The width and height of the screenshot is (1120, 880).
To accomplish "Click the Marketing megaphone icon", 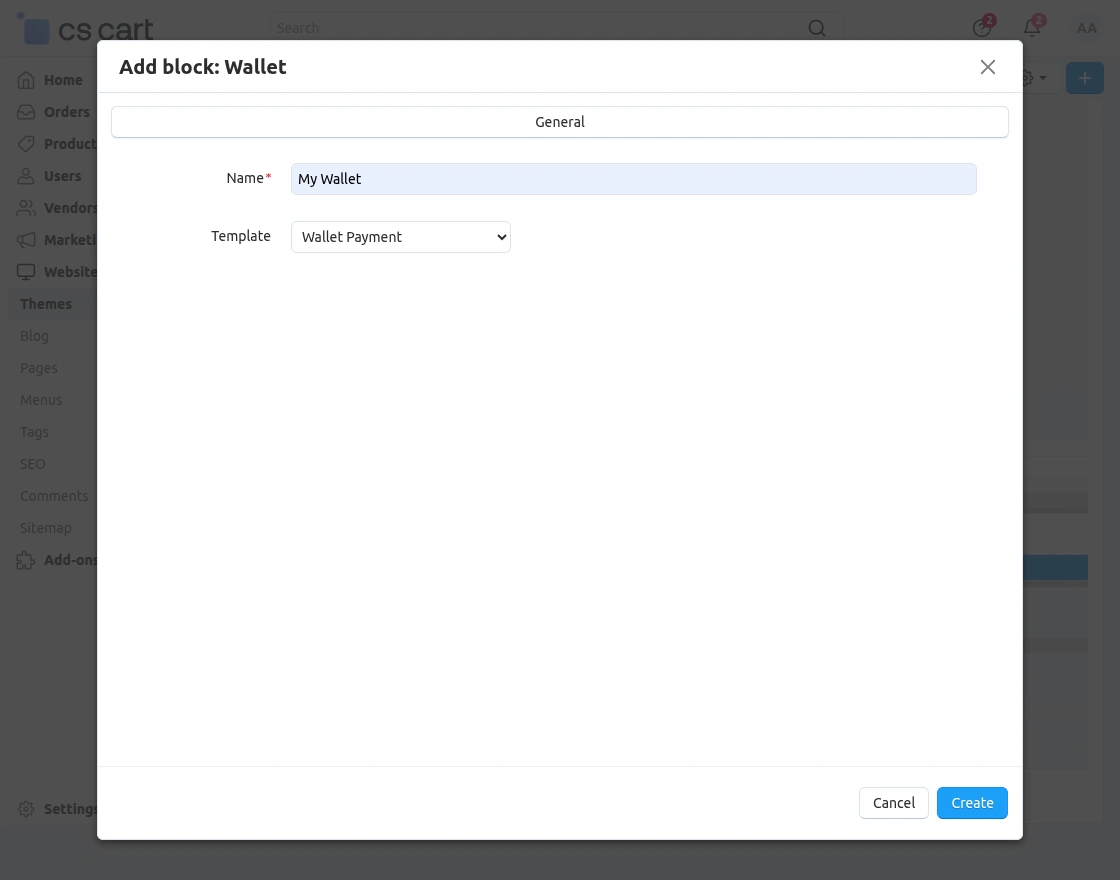I will [26, 240].
